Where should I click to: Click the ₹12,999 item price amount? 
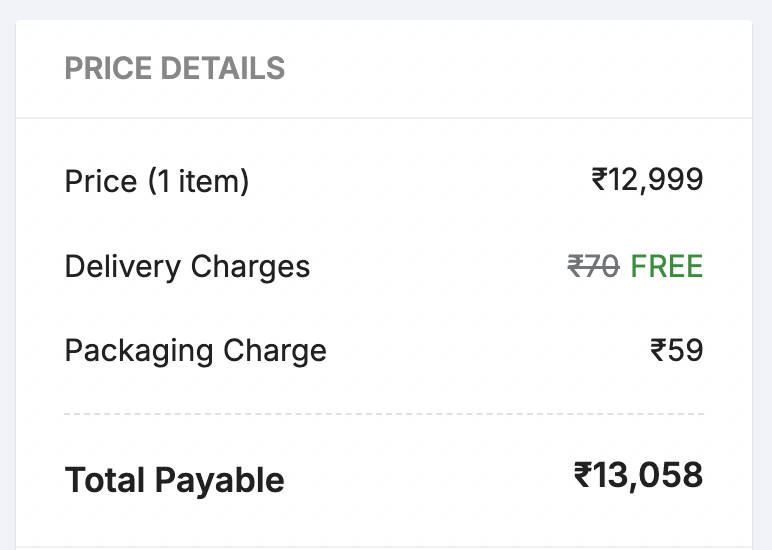click(x=648, y=180)
